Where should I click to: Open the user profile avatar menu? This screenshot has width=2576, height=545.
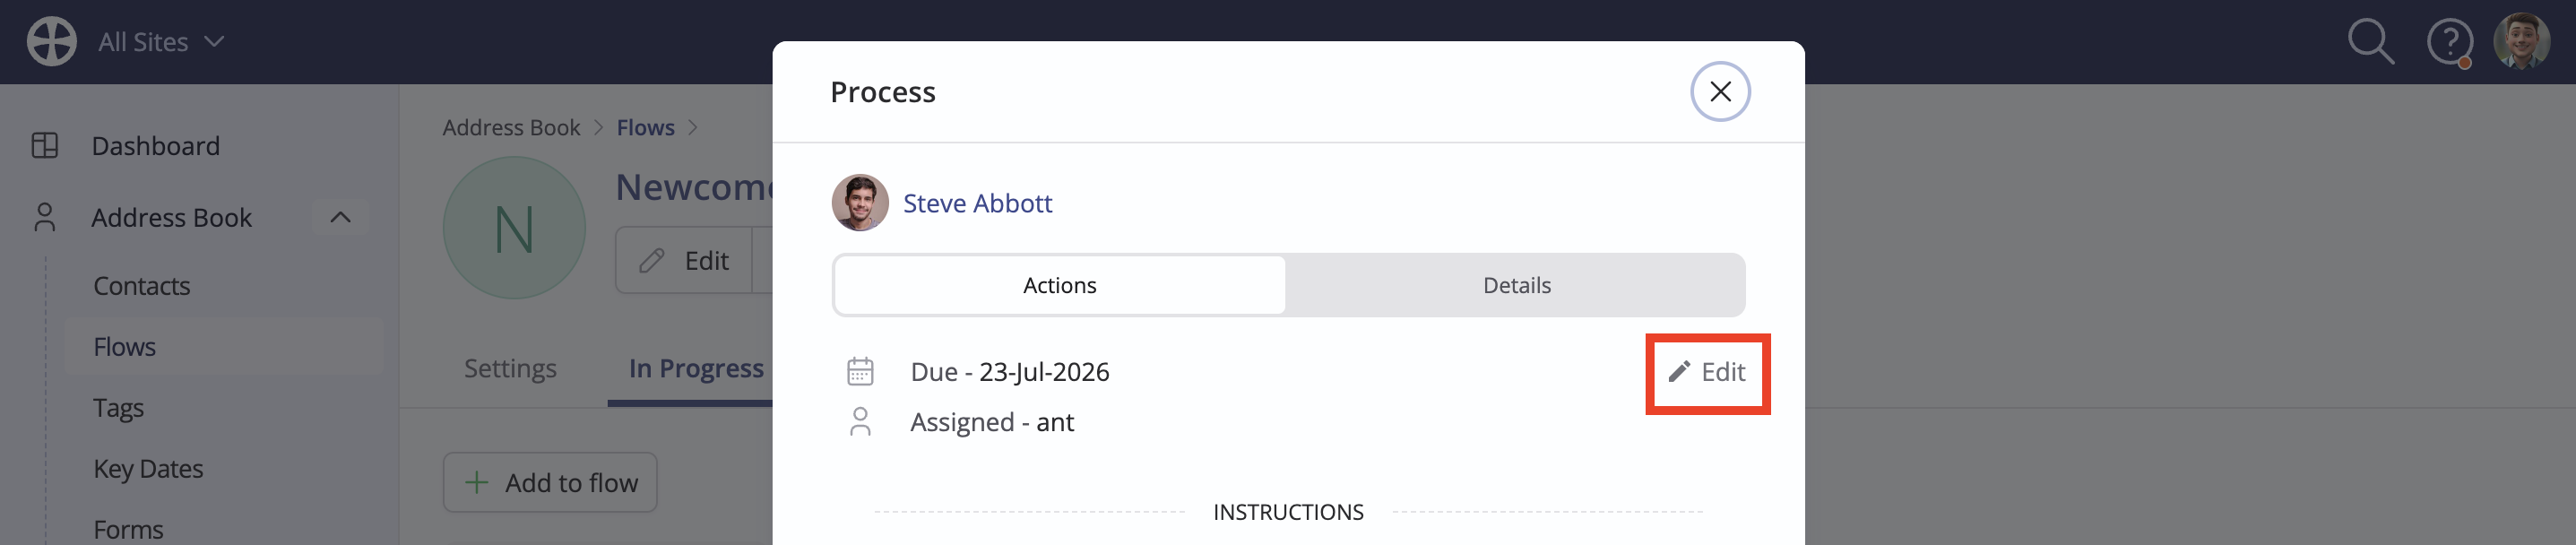point(2521,41)
